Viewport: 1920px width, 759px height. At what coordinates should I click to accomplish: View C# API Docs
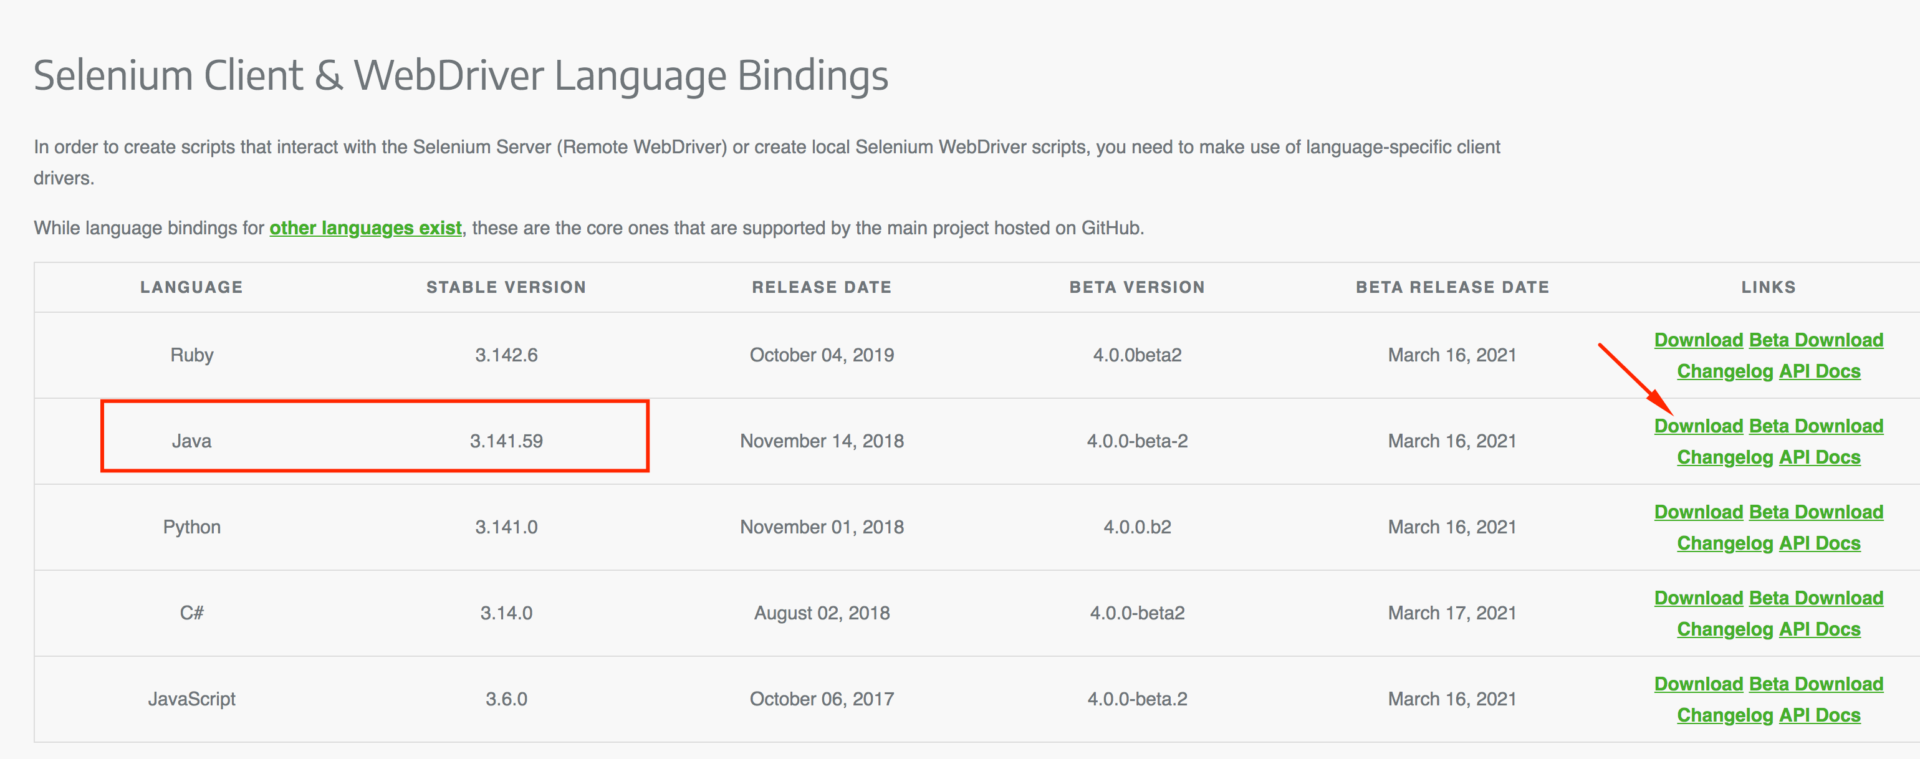pos(1819,629)
